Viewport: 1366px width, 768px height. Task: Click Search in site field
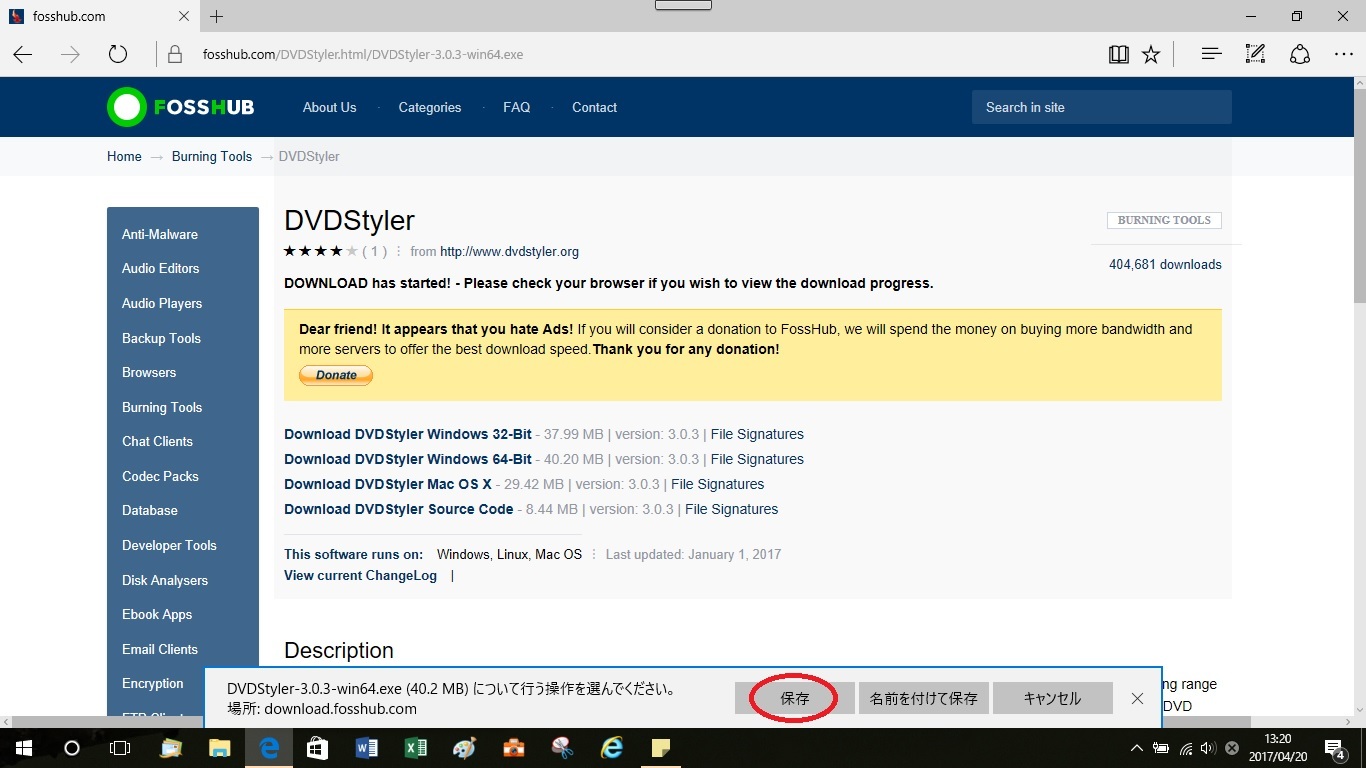(1102, 107)
